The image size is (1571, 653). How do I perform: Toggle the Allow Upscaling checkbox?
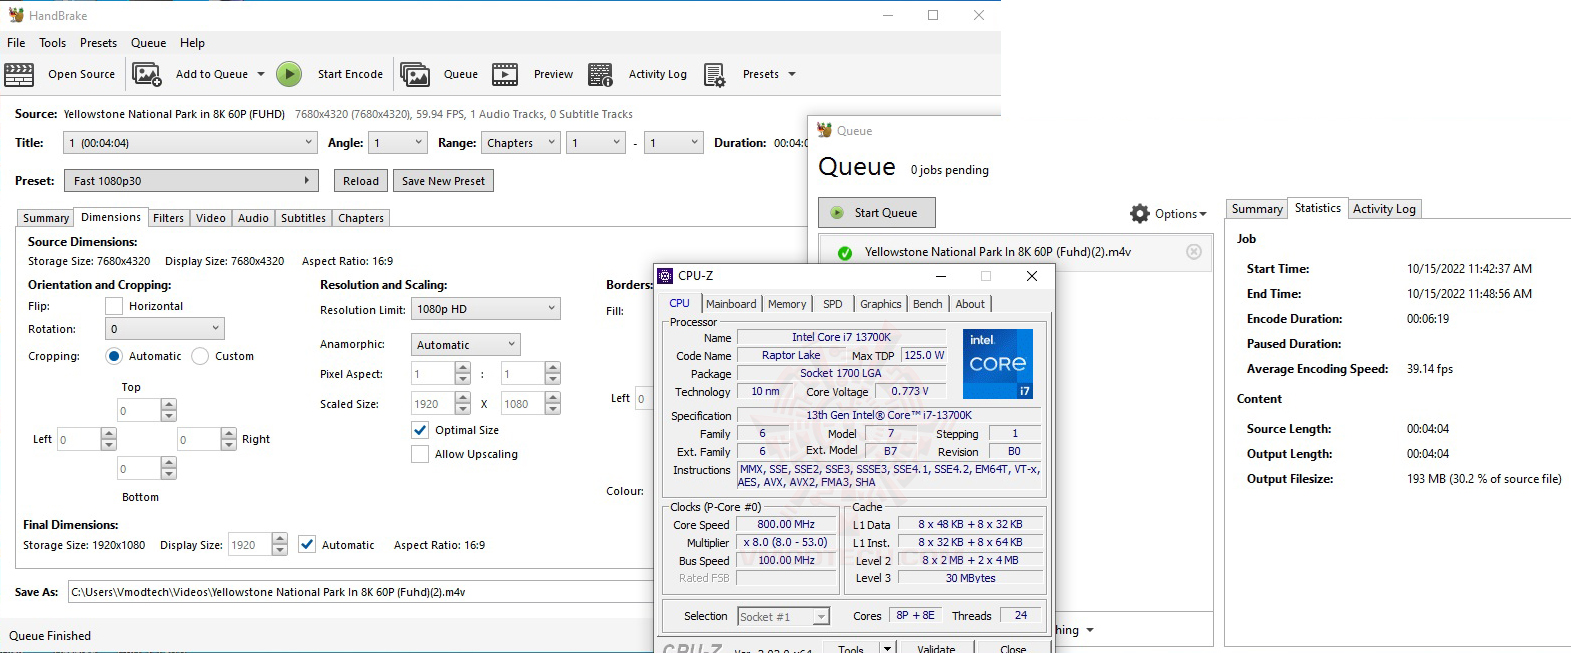tap(420, 454)
